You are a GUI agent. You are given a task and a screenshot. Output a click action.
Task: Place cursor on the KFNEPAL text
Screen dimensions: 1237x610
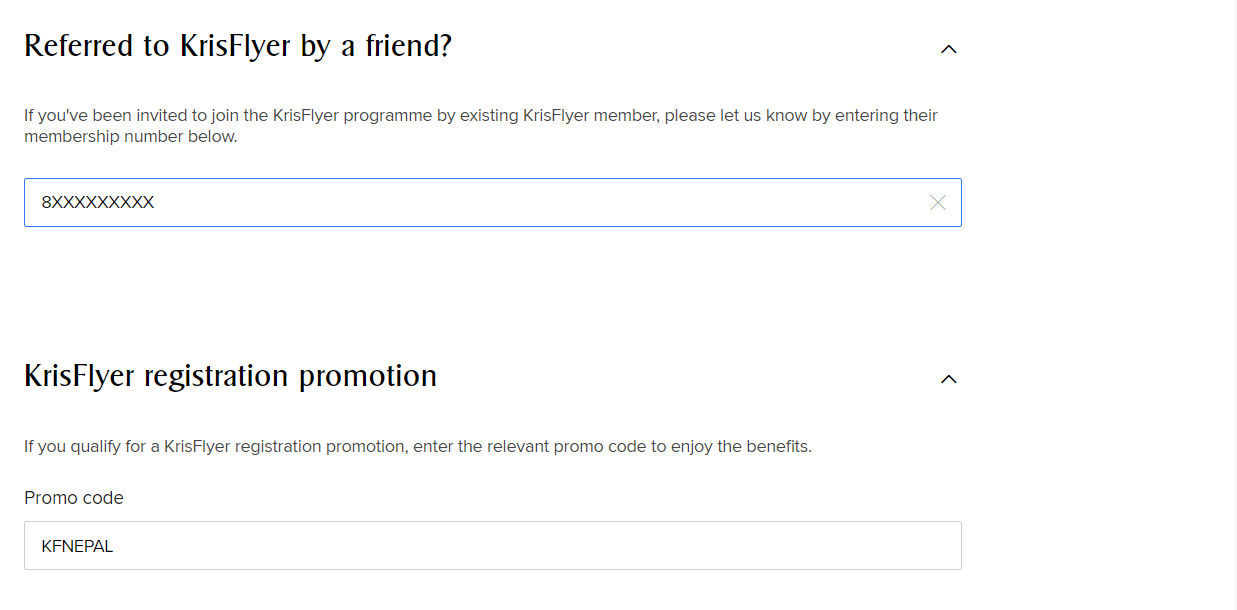[77, 547]
